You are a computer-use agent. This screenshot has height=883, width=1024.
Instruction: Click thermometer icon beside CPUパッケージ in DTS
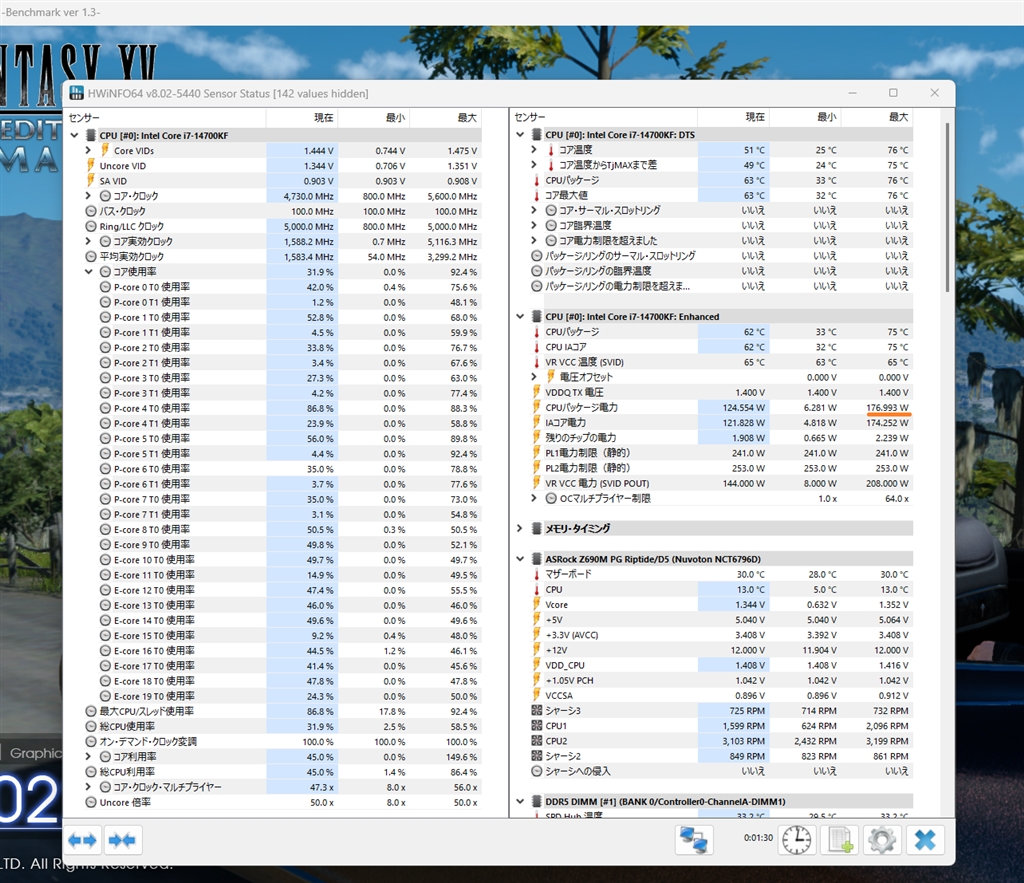coord(537,180)
